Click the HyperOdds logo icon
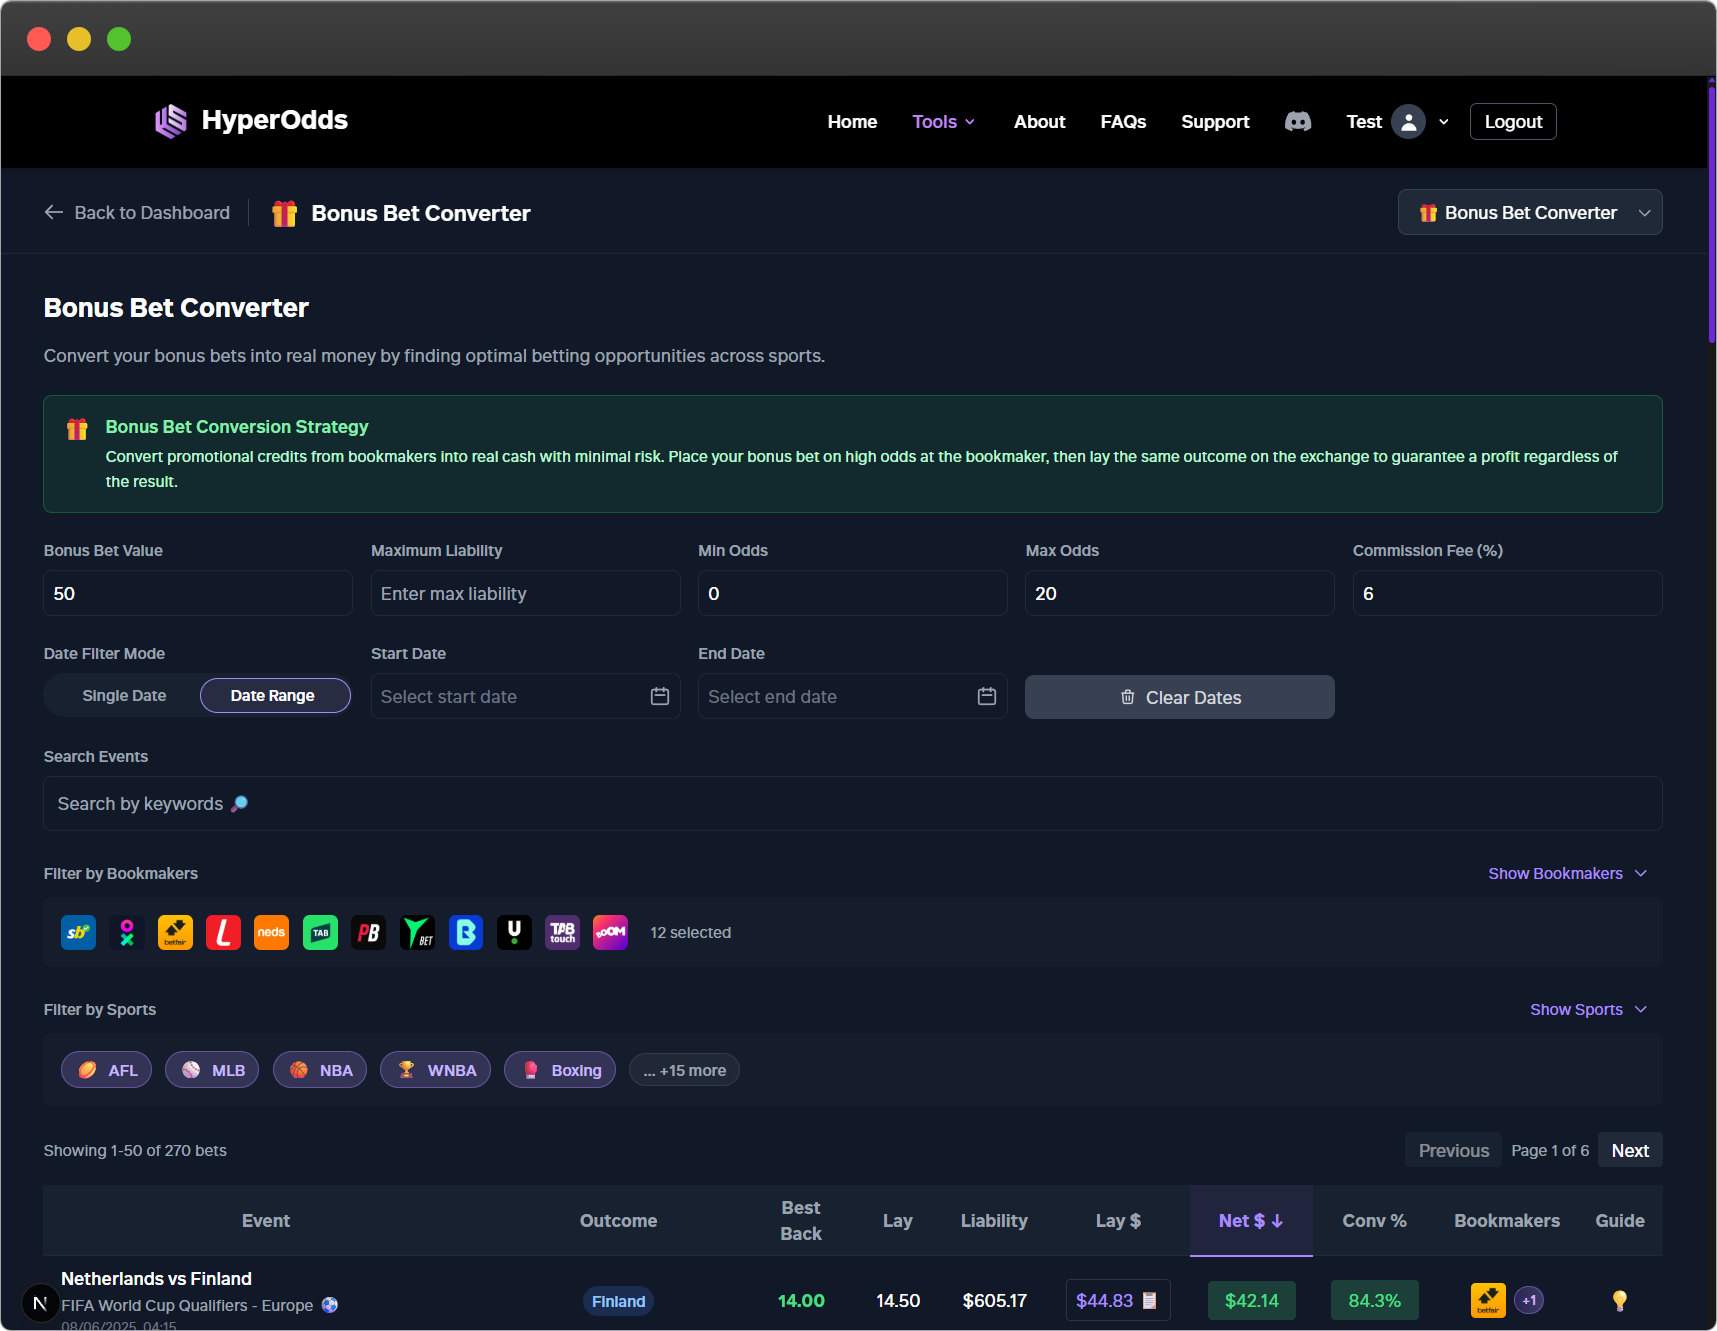Image resolution: width=1717 pixels, height=1331 pixels. tap(171, 121)
